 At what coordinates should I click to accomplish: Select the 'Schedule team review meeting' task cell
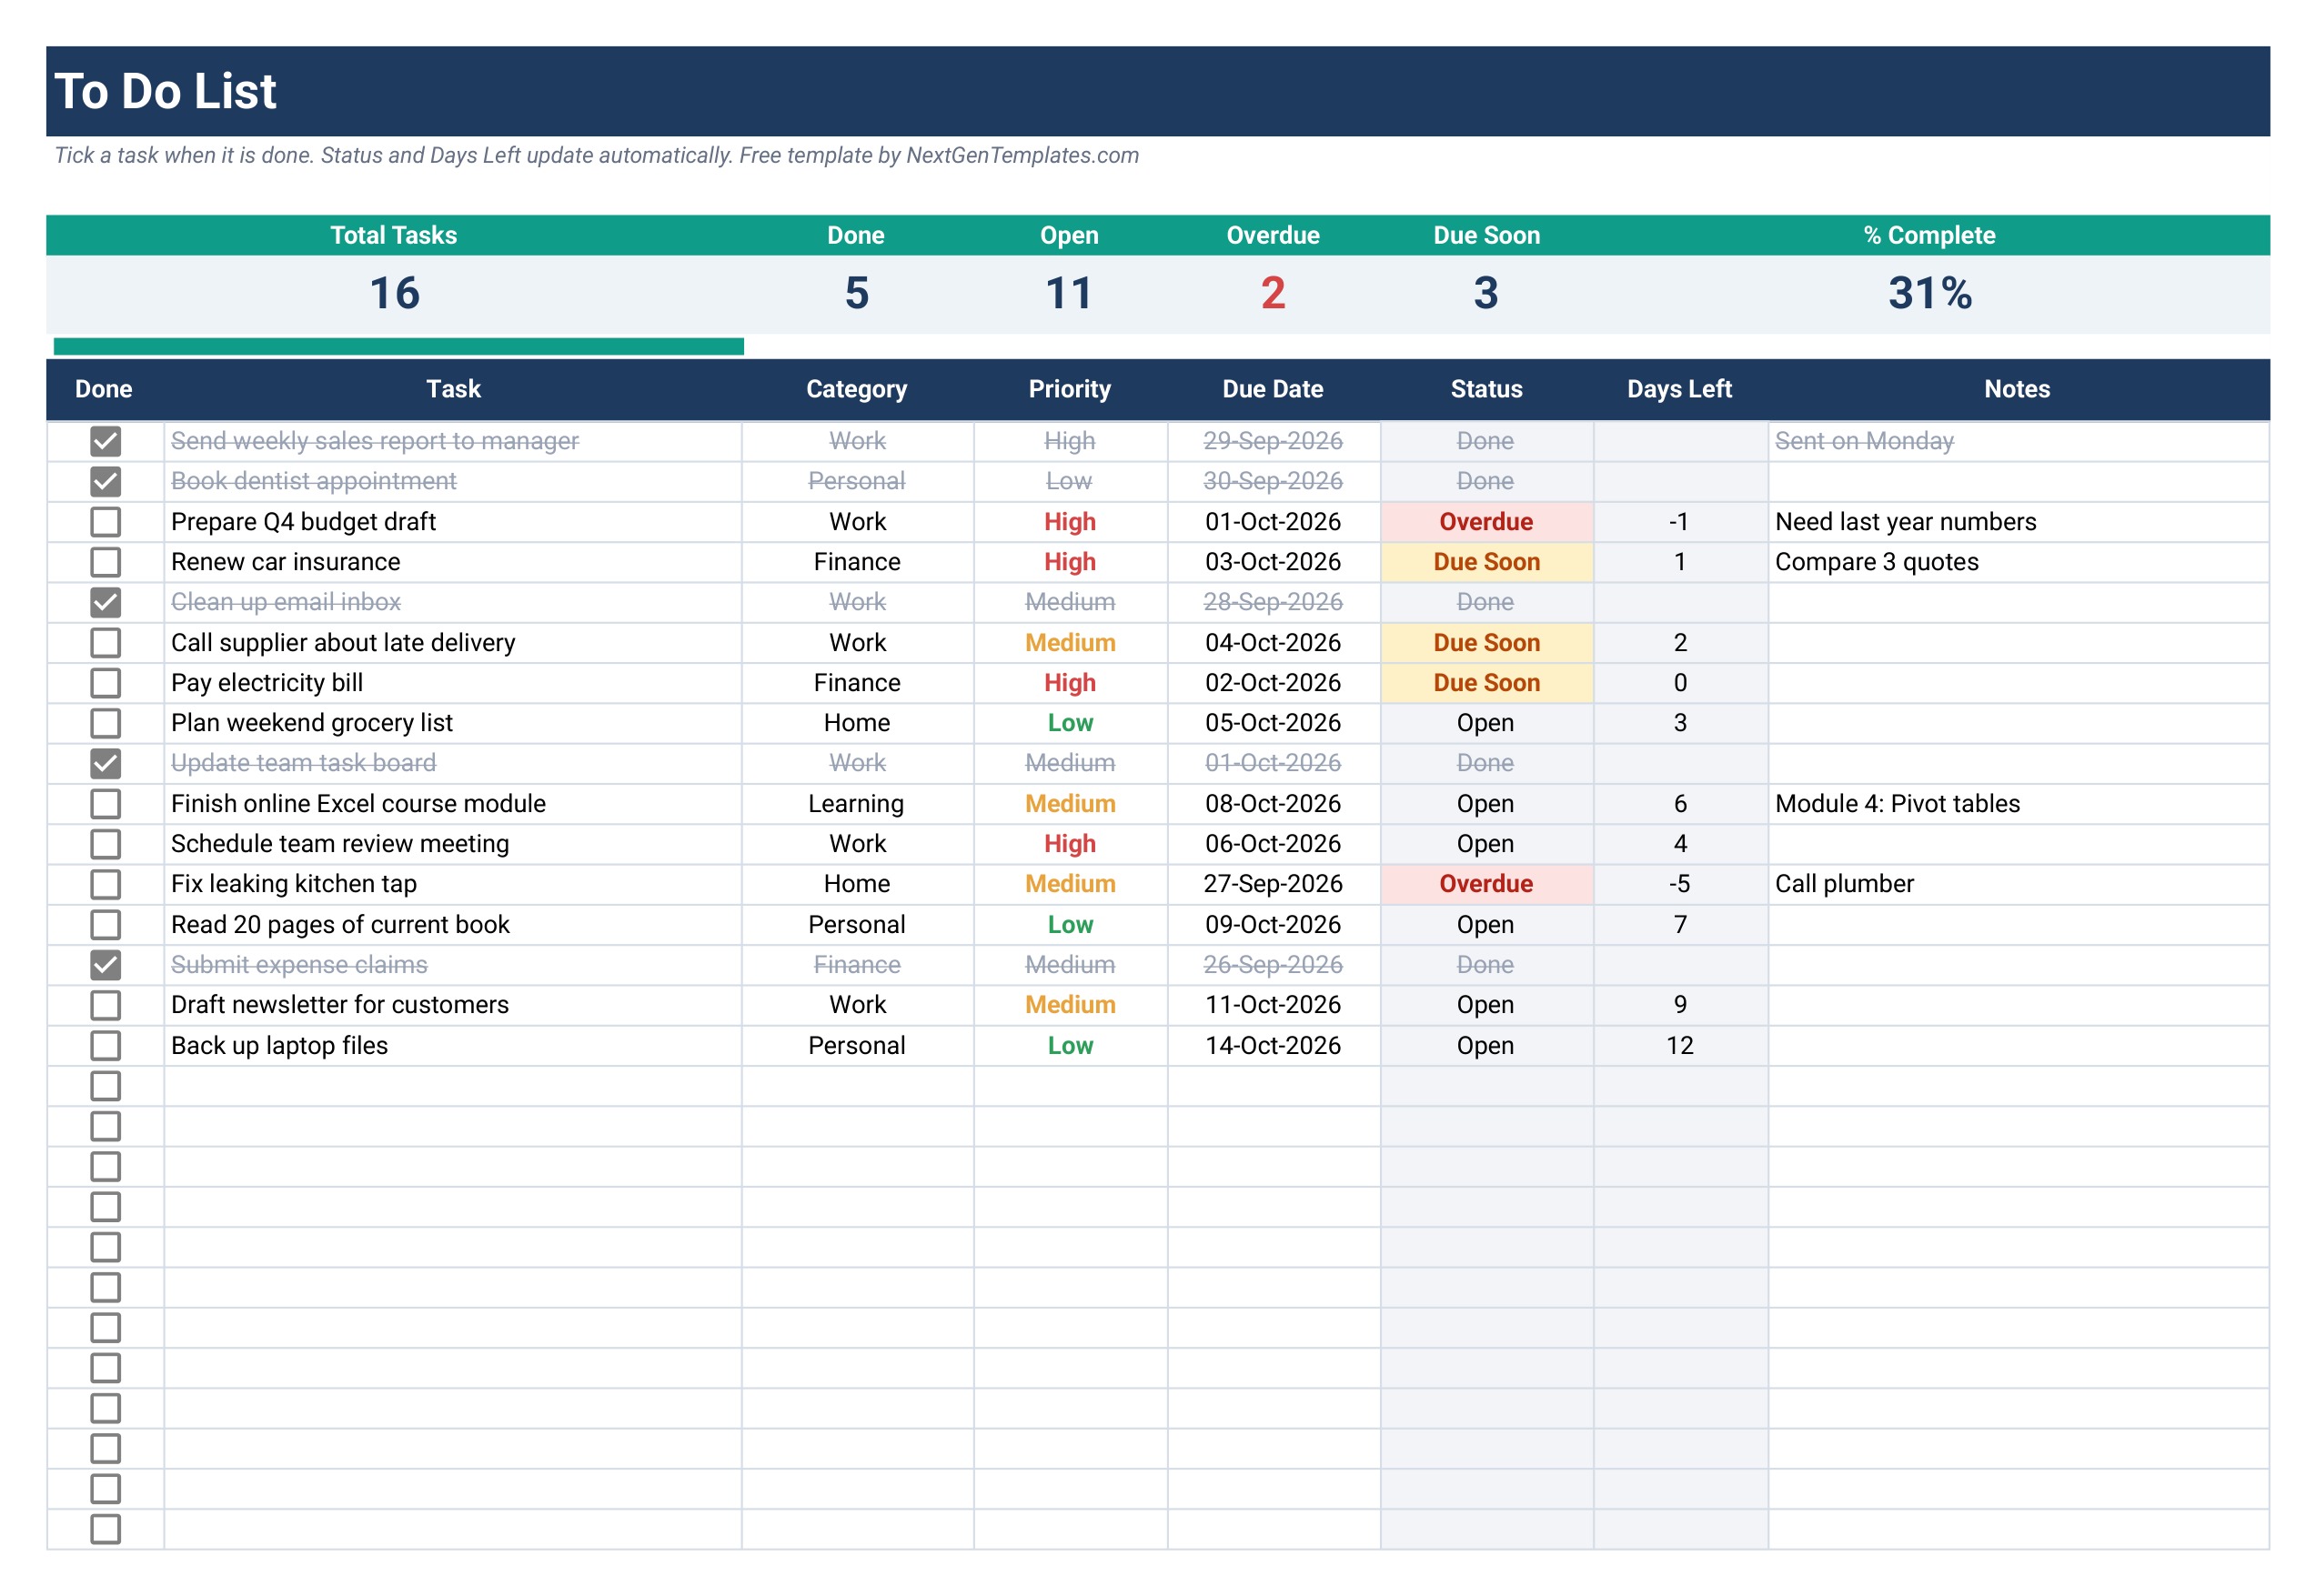click(453, 844)
